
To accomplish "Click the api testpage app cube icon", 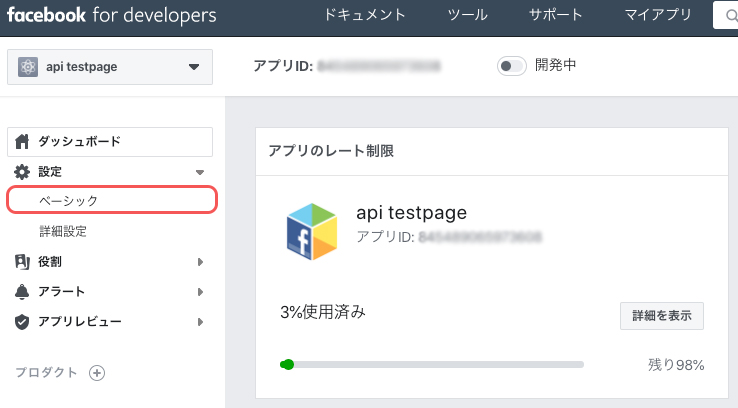I will tap(312, 229).
